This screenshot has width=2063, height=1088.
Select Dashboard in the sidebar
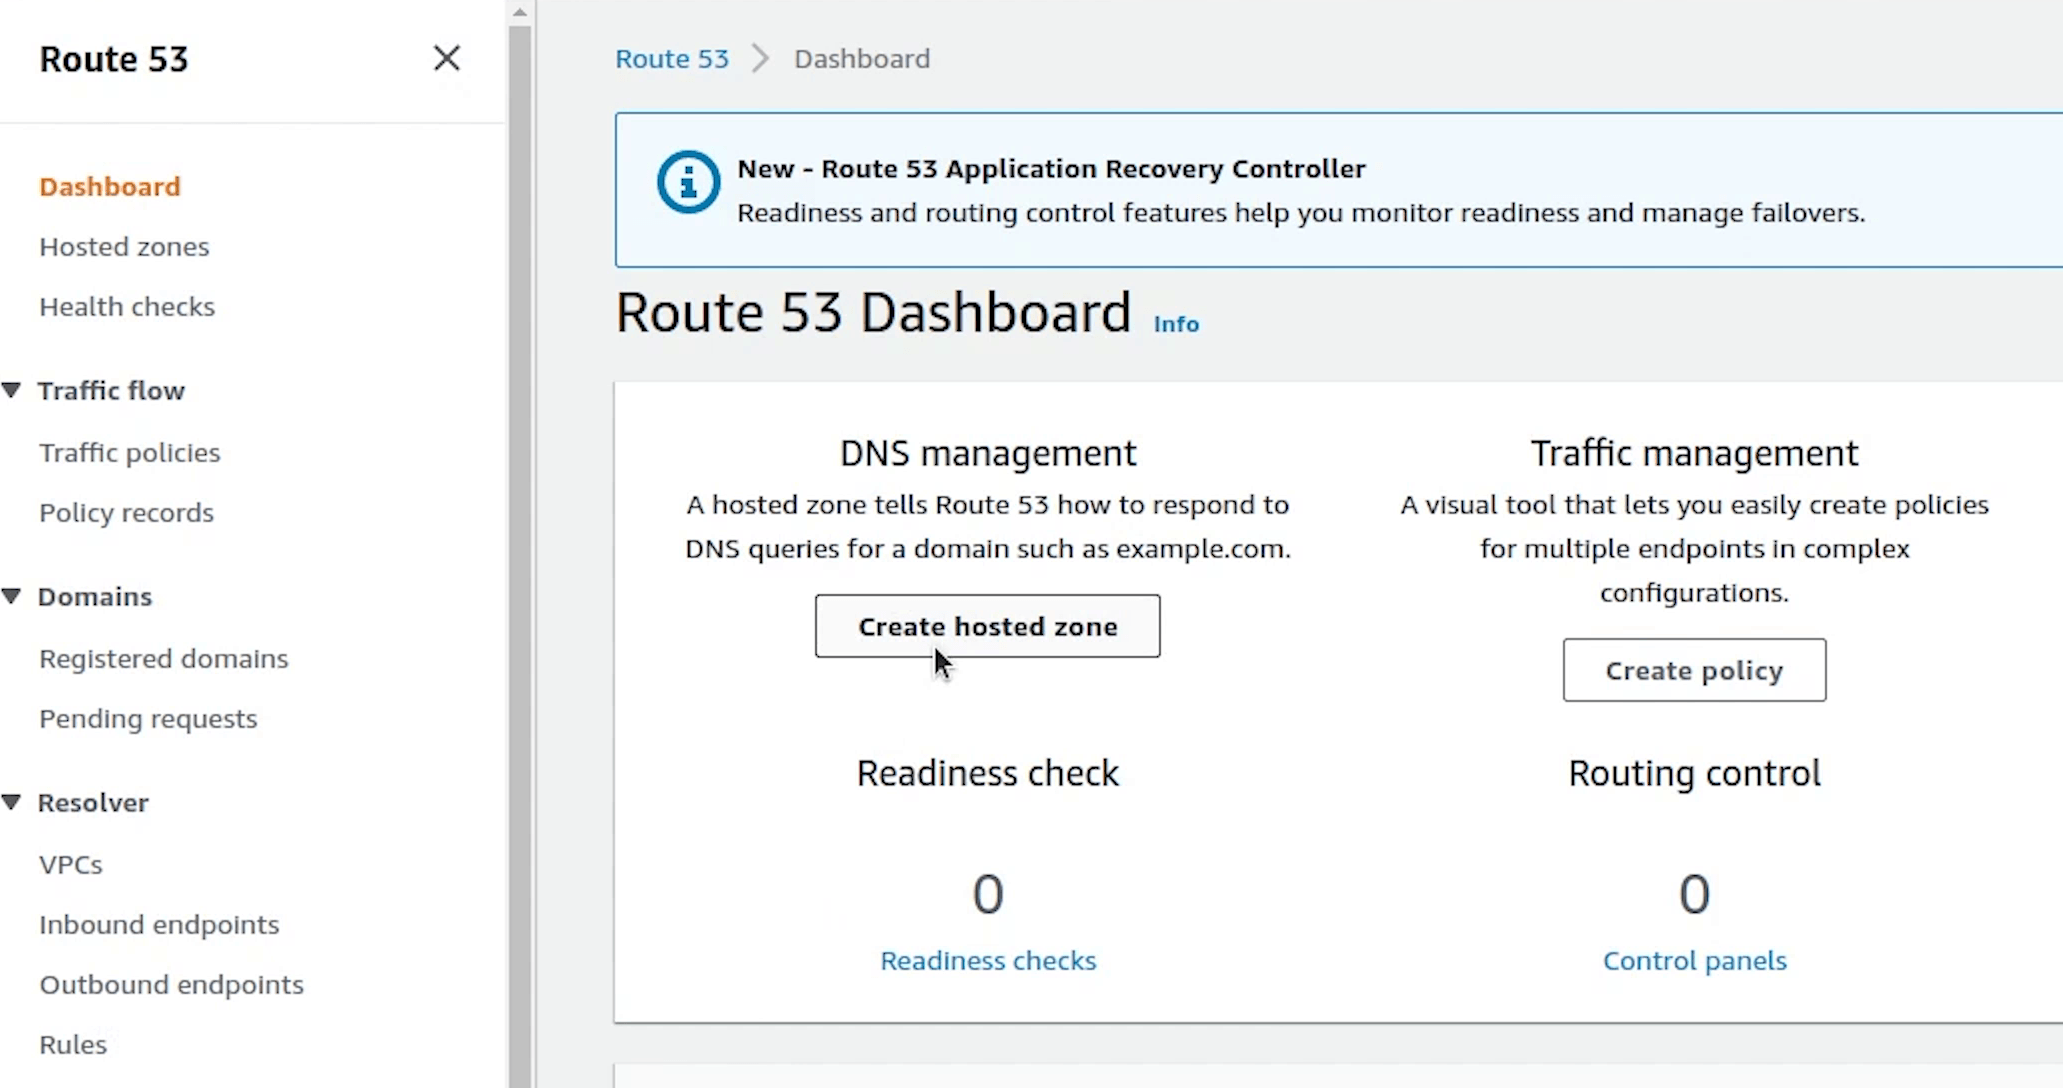tap(110, 187)
